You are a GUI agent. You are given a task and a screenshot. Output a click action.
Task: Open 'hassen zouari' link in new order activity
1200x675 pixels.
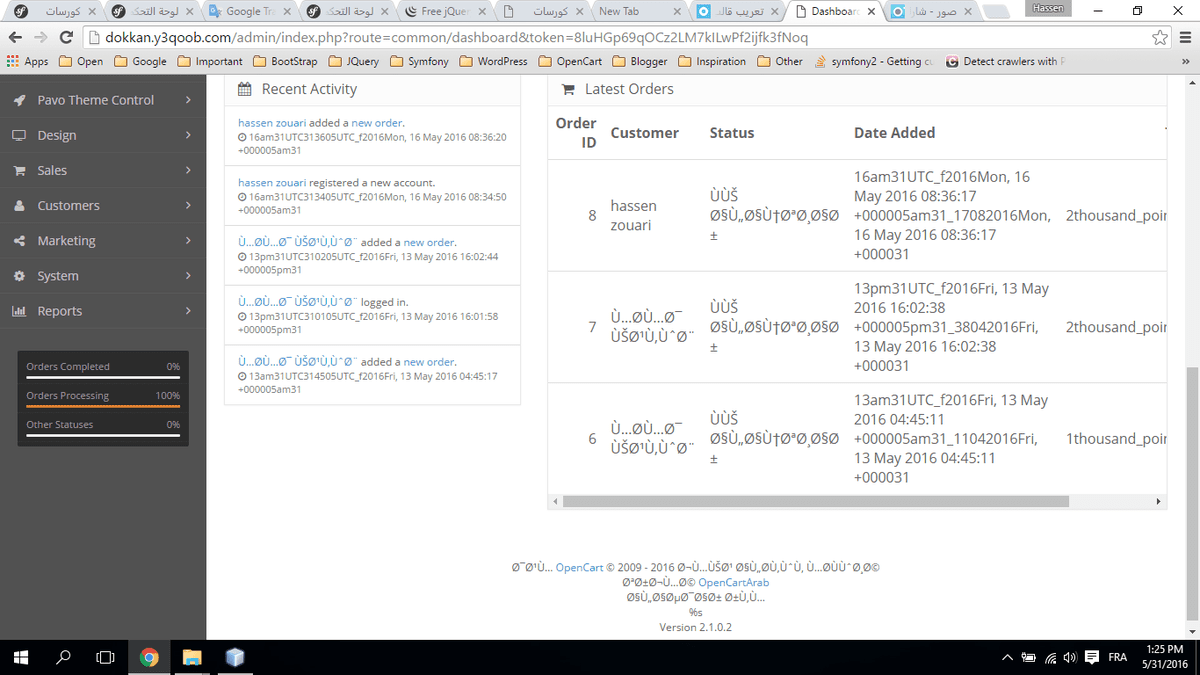[x=272, y=123]
